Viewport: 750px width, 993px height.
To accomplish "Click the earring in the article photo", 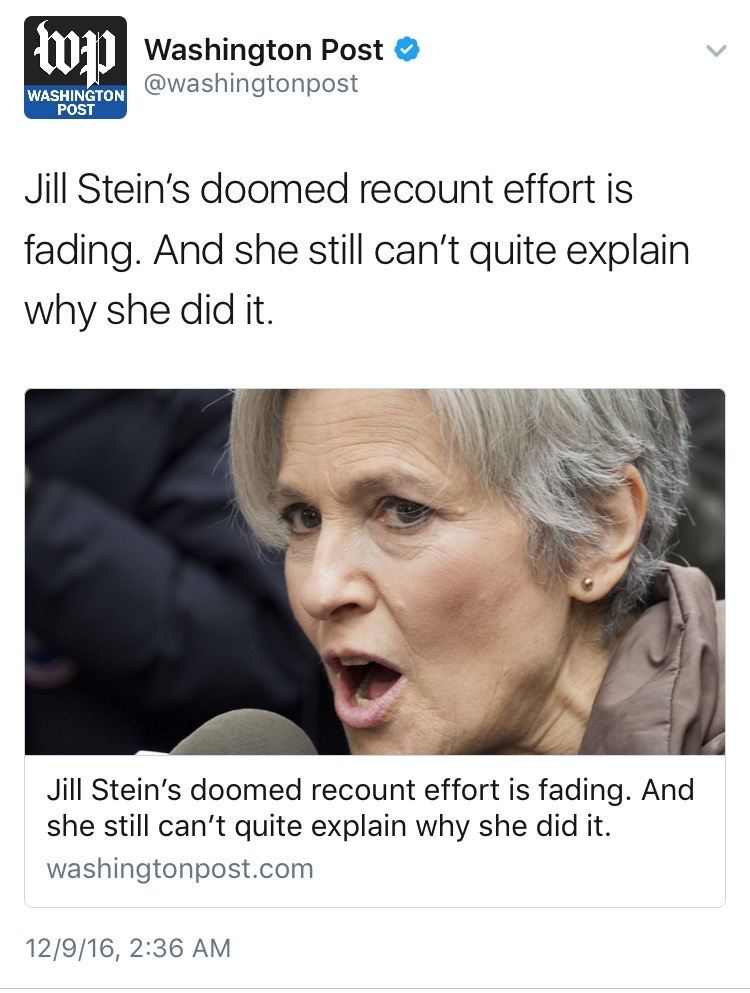I will click(x=588, y=583).
